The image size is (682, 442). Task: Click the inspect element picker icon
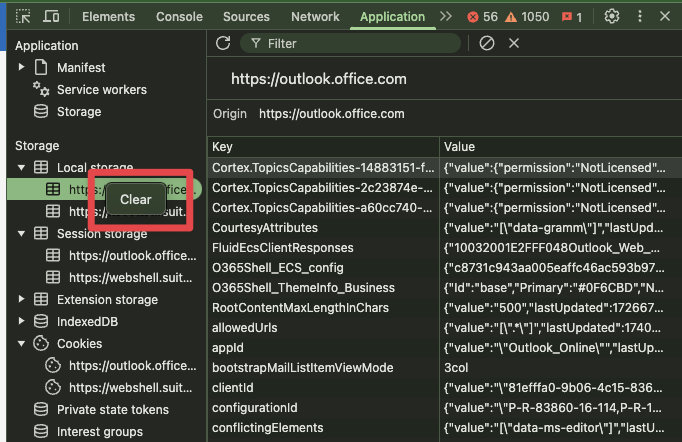point(24,17)
